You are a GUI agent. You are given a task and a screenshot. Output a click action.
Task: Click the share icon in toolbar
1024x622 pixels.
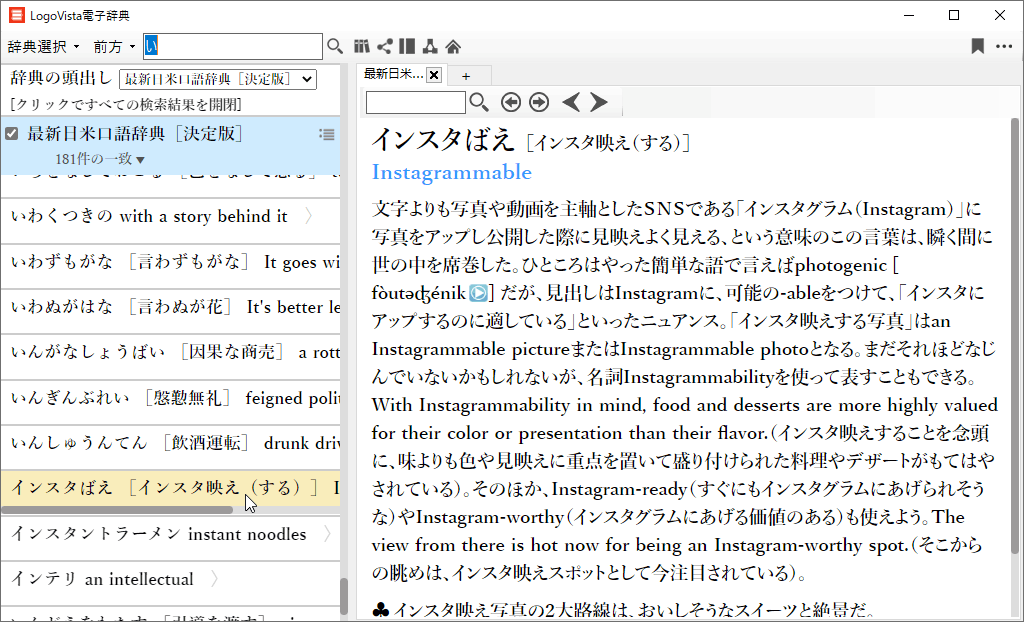click(x=384, y=46)
